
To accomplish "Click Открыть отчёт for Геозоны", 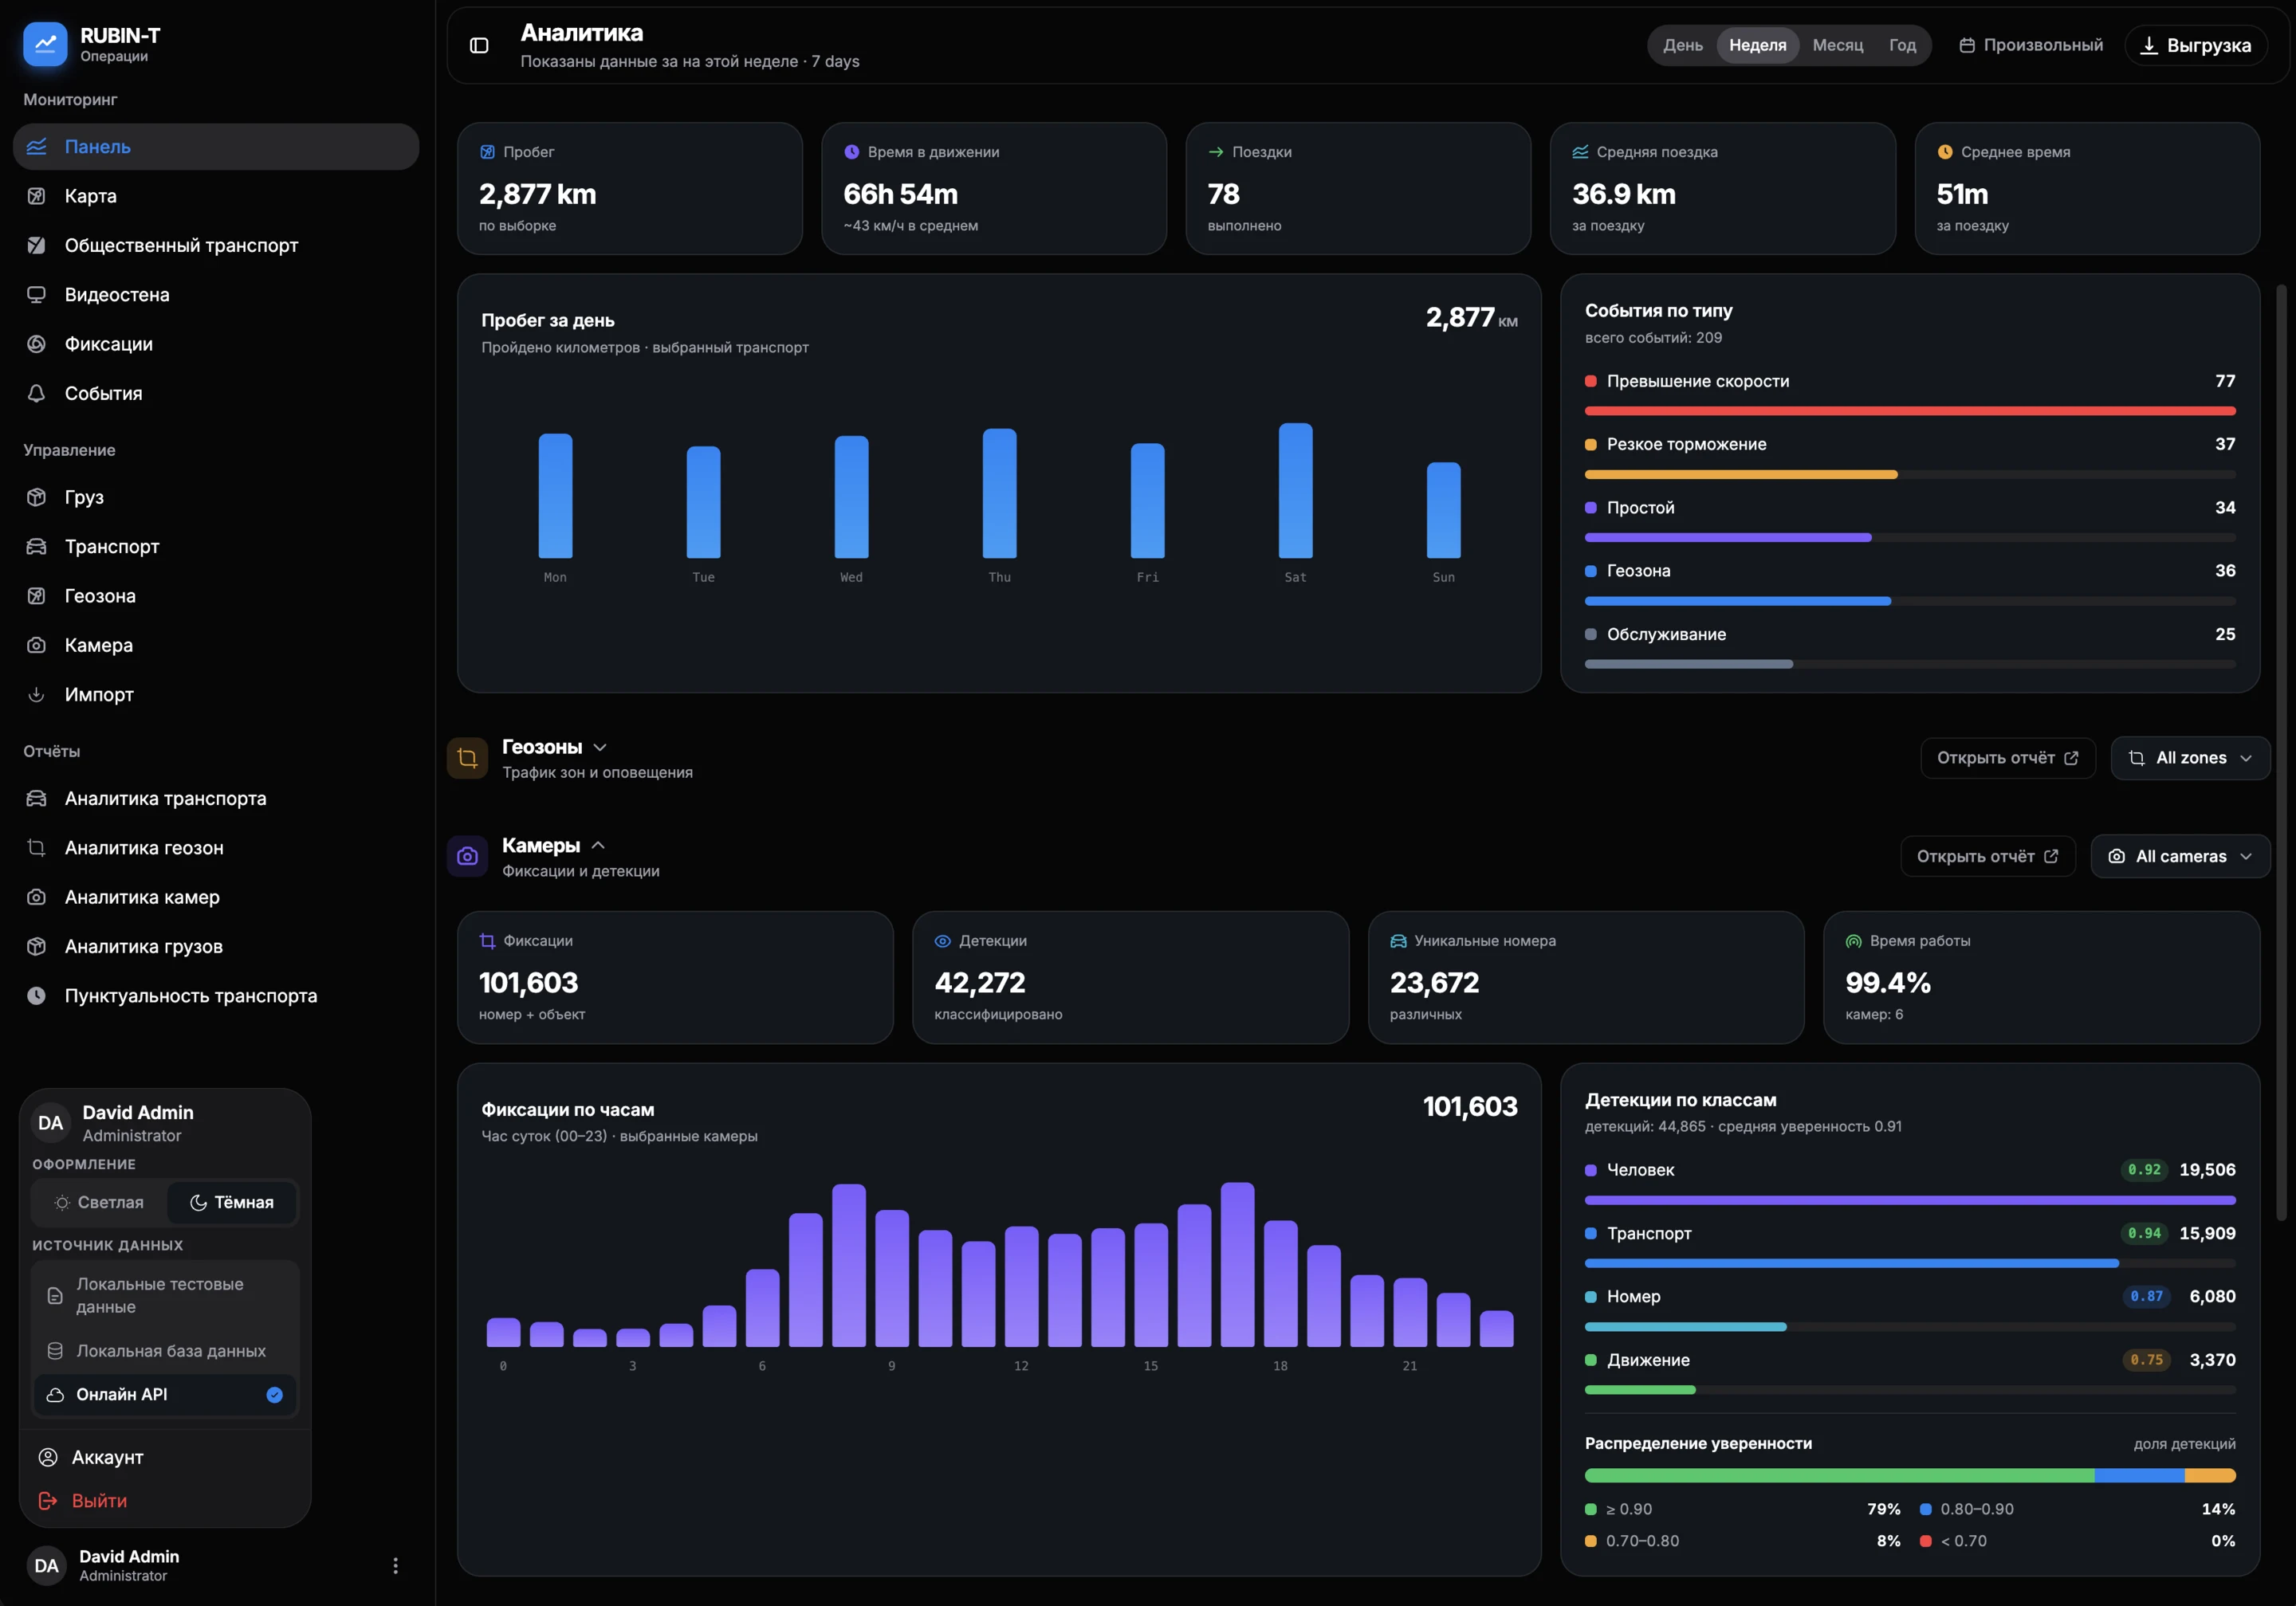I will click(x=2008, y=758).
